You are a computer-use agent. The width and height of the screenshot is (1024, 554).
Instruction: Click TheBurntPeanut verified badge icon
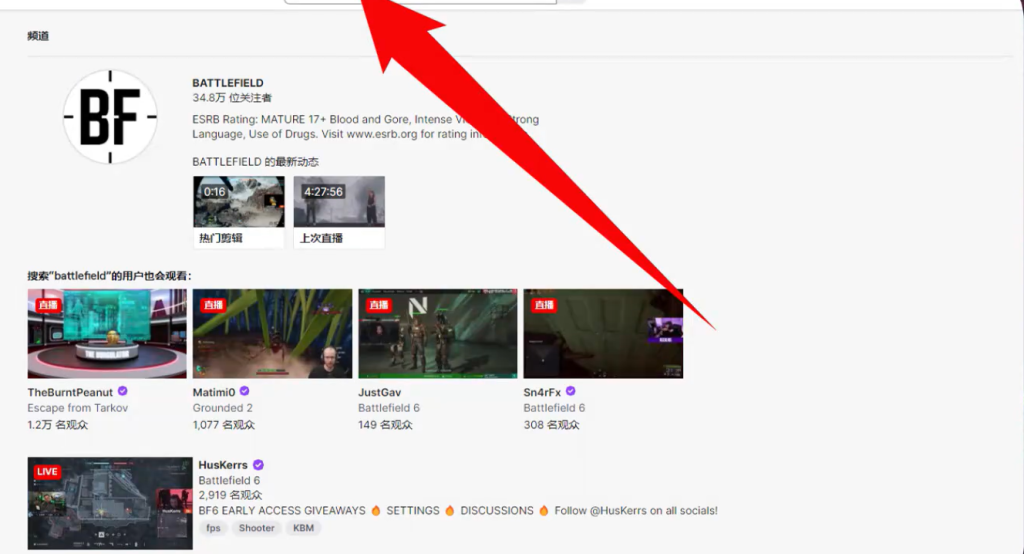pos(122,391)
